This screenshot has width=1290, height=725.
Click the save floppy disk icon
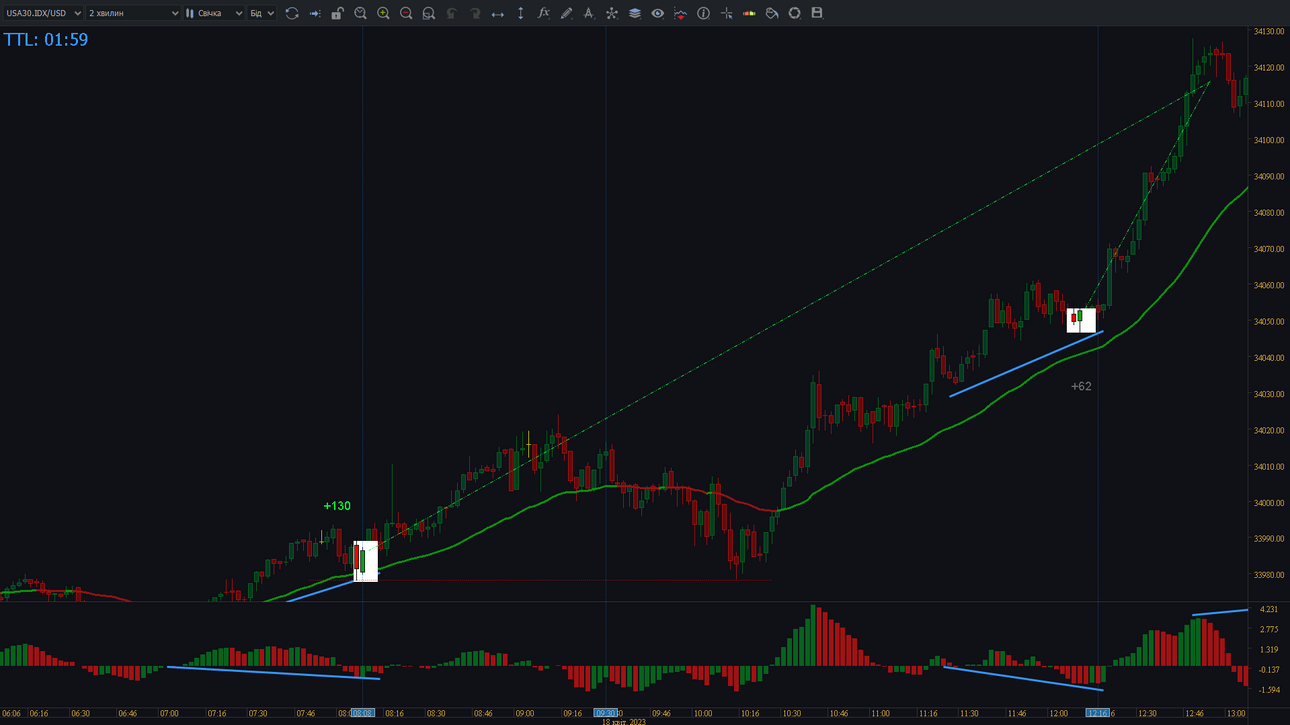817,13
